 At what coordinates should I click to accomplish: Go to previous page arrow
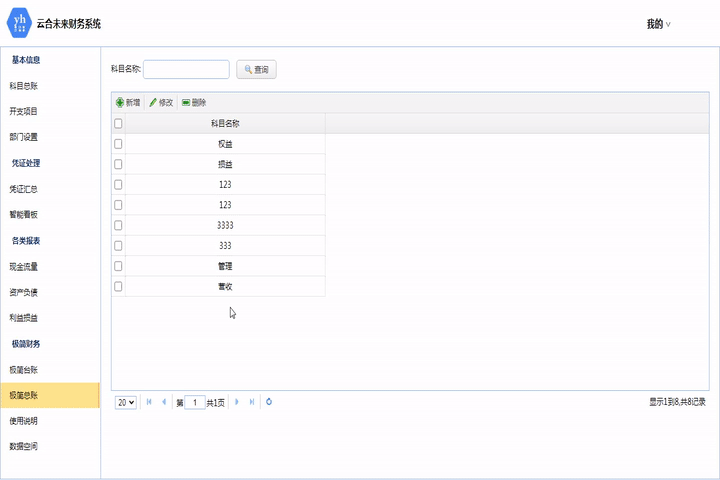point(164,402)
